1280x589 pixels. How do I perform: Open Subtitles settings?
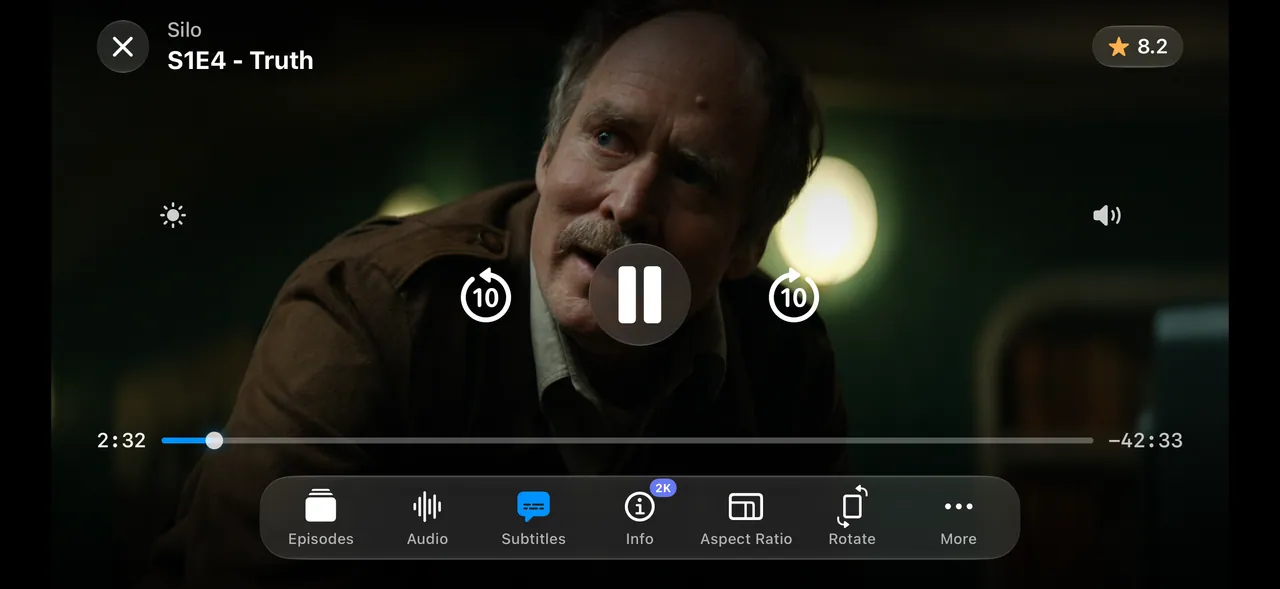pos(533,518)
